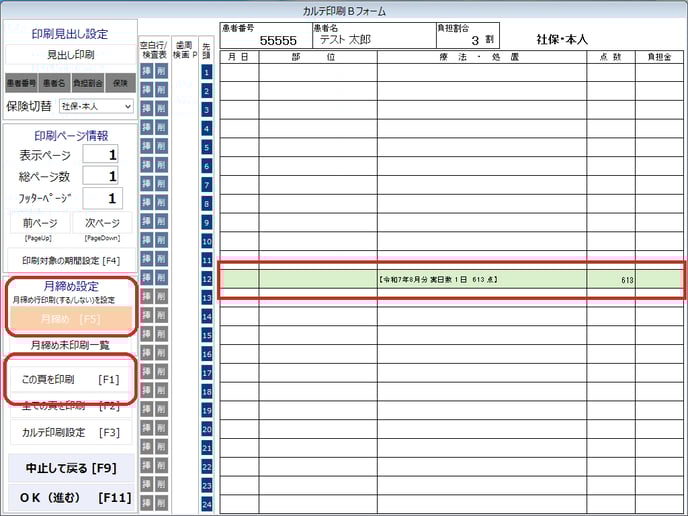The width and height of the screenshot is (688, 516).
Task: Open カルテ印刷設定 [F3]
Action: point(70,432)
